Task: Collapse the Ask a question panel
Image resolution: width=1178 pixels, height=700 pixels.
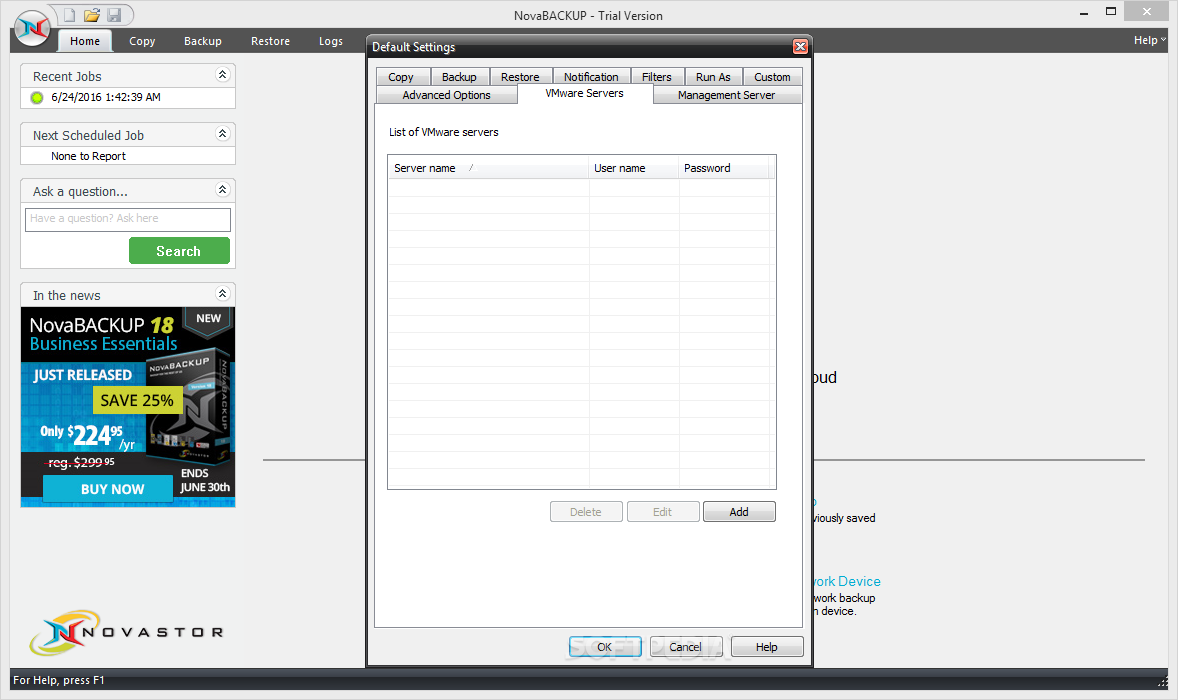Action: click(x=222, y=189)
